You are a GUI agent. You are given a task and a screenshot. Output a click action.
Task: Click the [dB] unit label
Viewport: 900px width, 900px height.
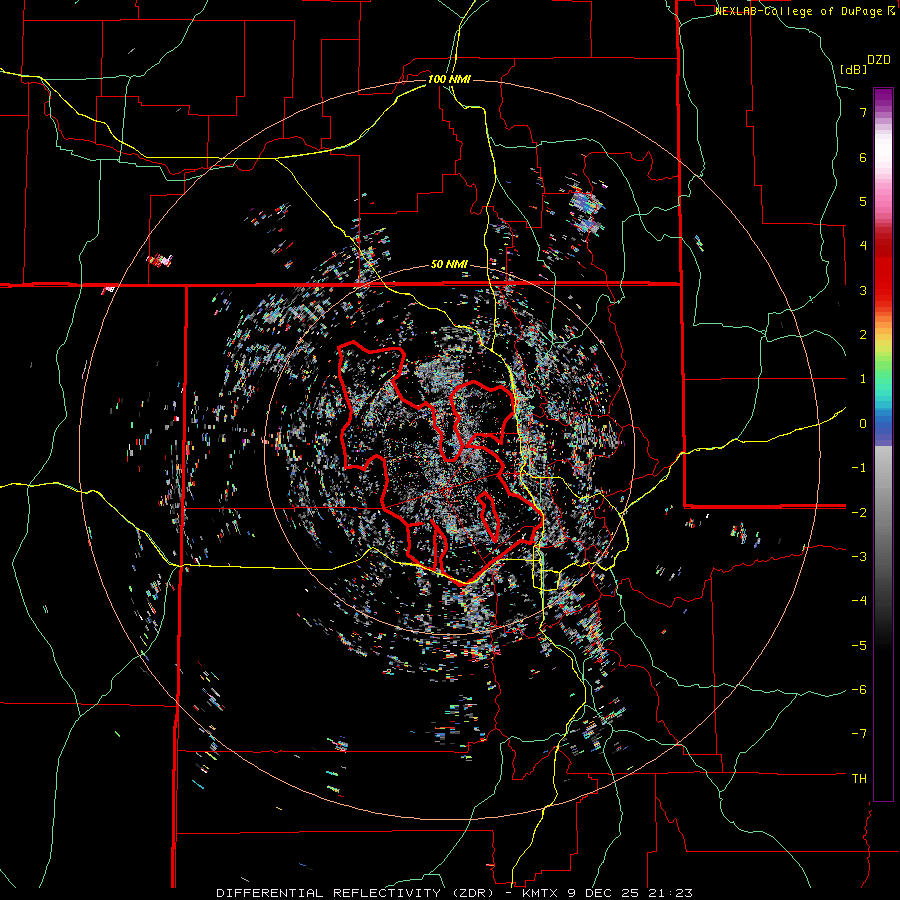pos(853,69)
